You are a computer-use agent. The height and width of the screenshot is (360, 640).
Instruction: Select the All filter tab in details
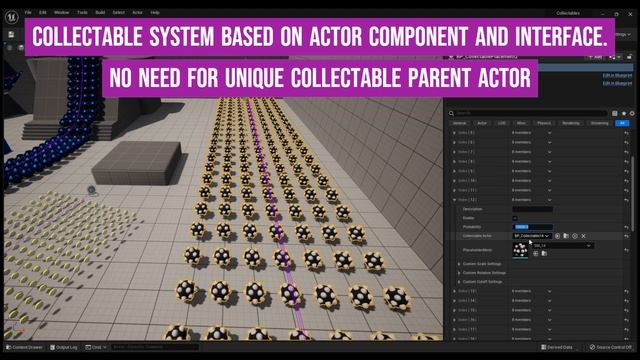(622, 123)
